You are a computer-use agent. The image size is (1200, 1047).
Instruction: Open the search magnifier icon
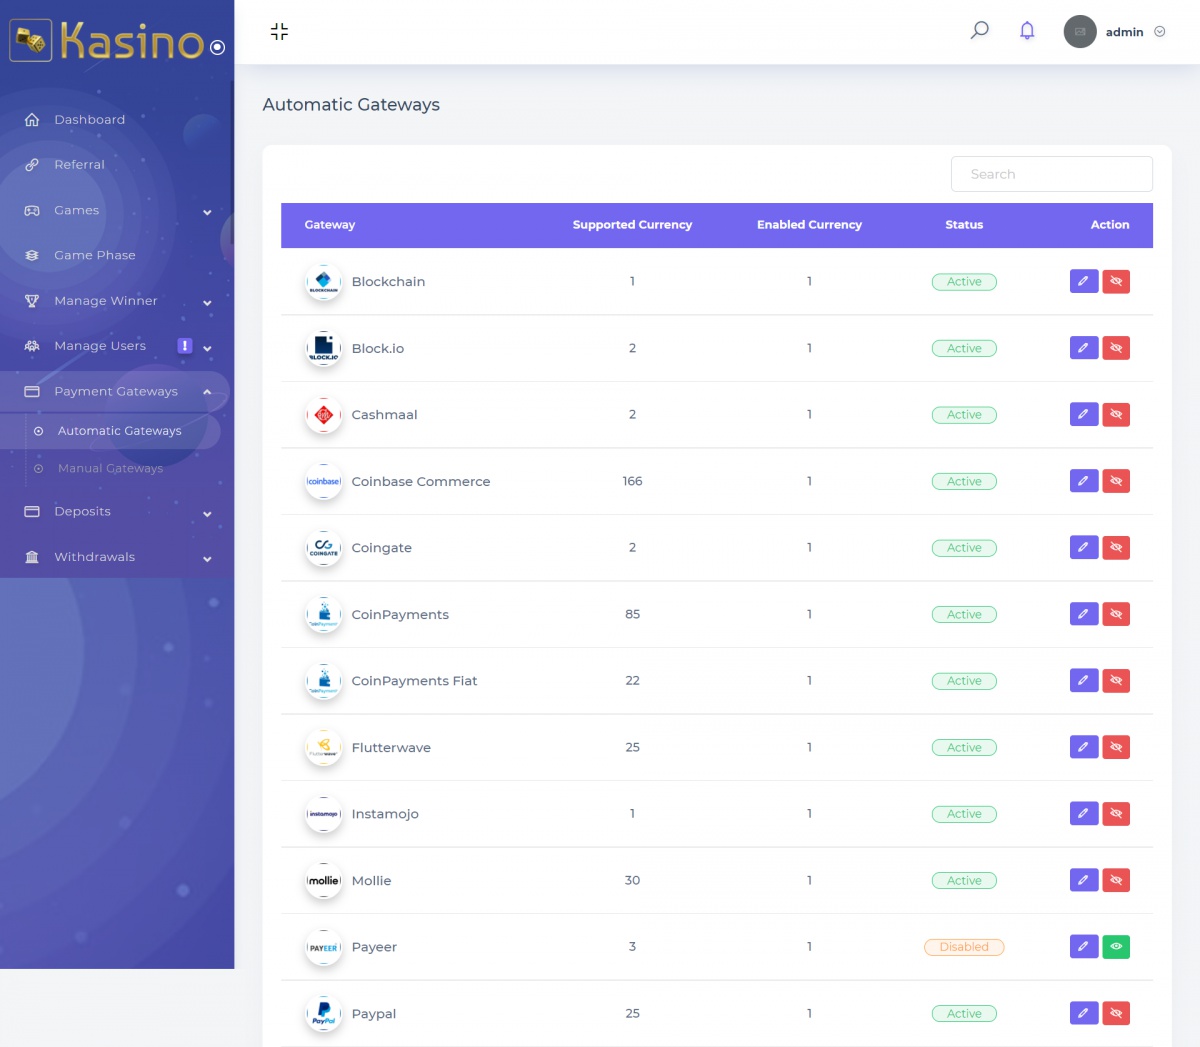click(x=980, y=31)
